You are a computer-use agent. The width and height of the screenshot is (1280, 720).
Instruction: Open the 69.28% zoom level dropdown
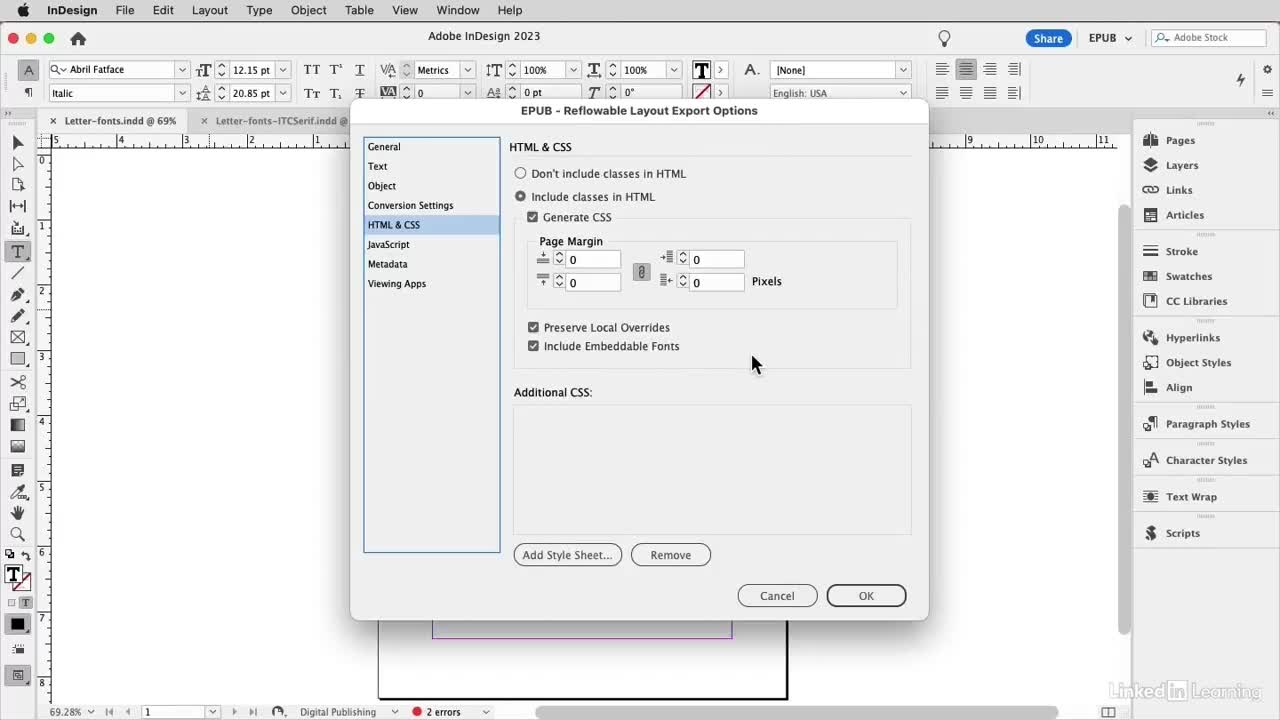tap(90, 712)
